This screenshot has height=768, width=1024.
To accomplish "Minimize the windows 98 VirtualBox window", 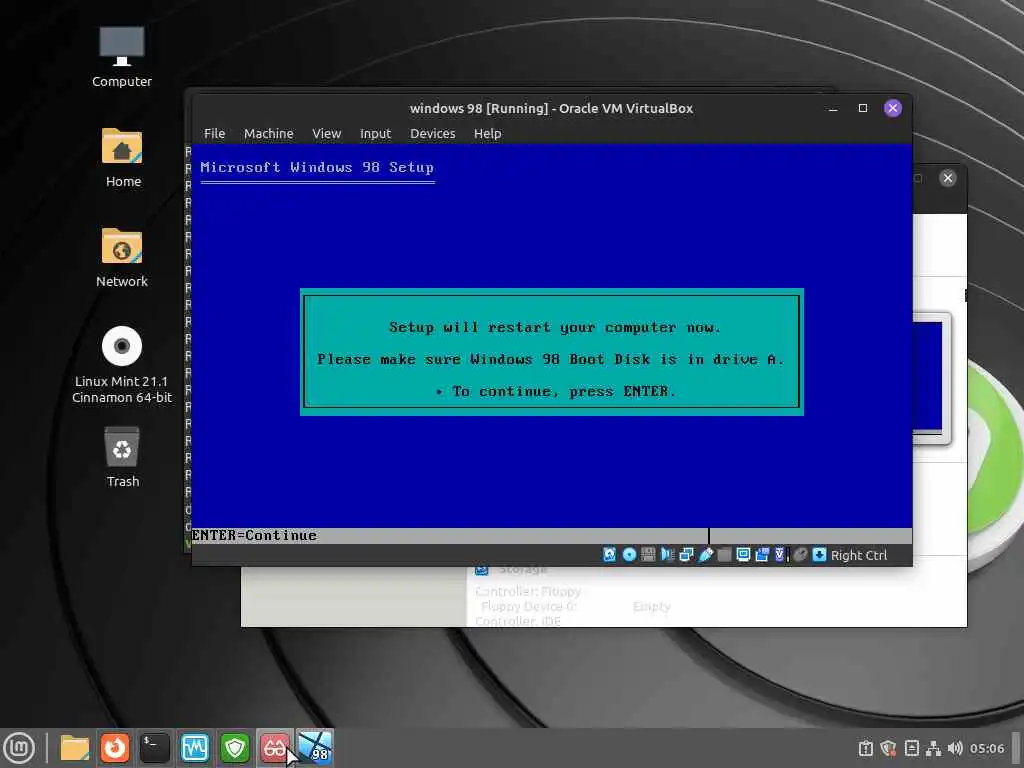I will pos(833,108).
